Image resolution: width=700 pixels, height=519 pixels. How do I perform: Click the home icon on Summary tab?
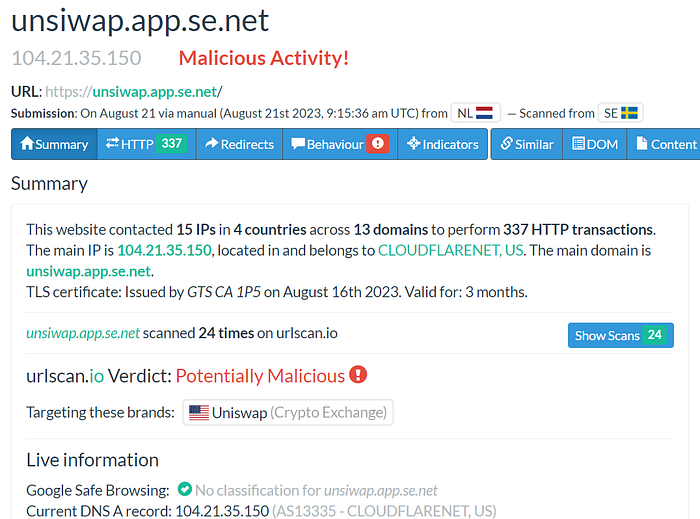27,143
